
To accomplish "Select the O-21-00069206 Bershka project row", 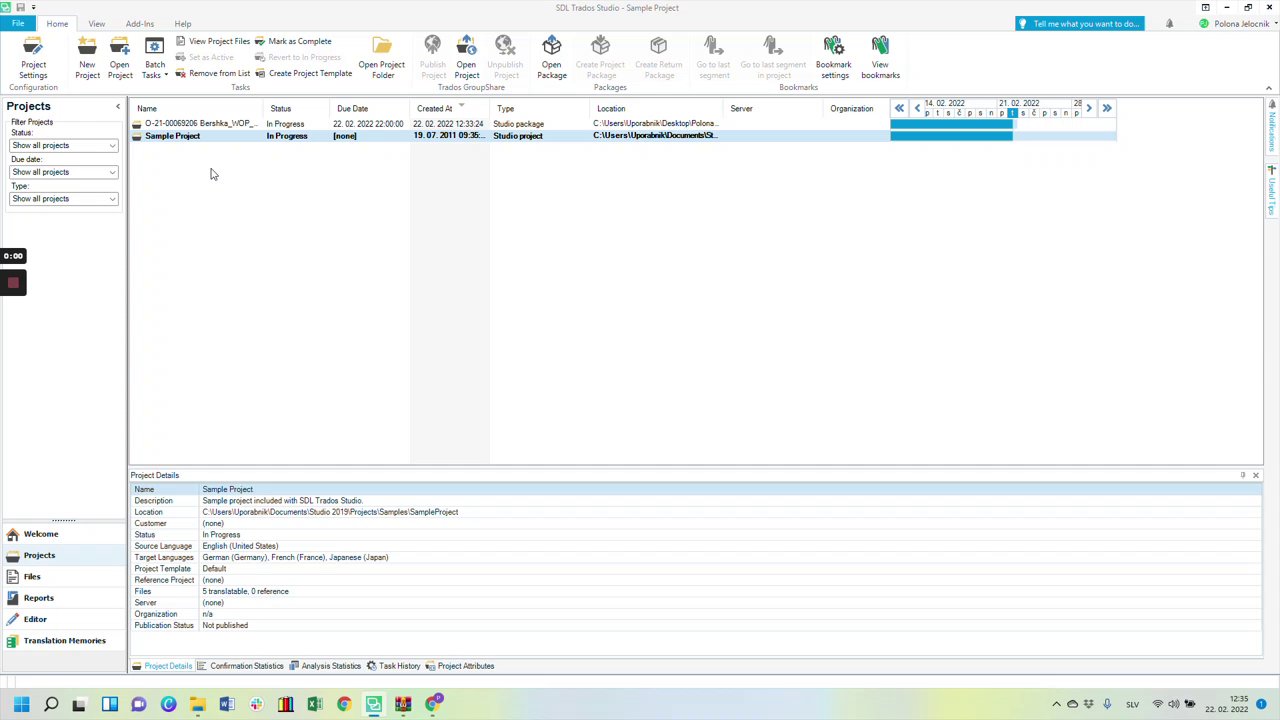I will coord(510,124).
